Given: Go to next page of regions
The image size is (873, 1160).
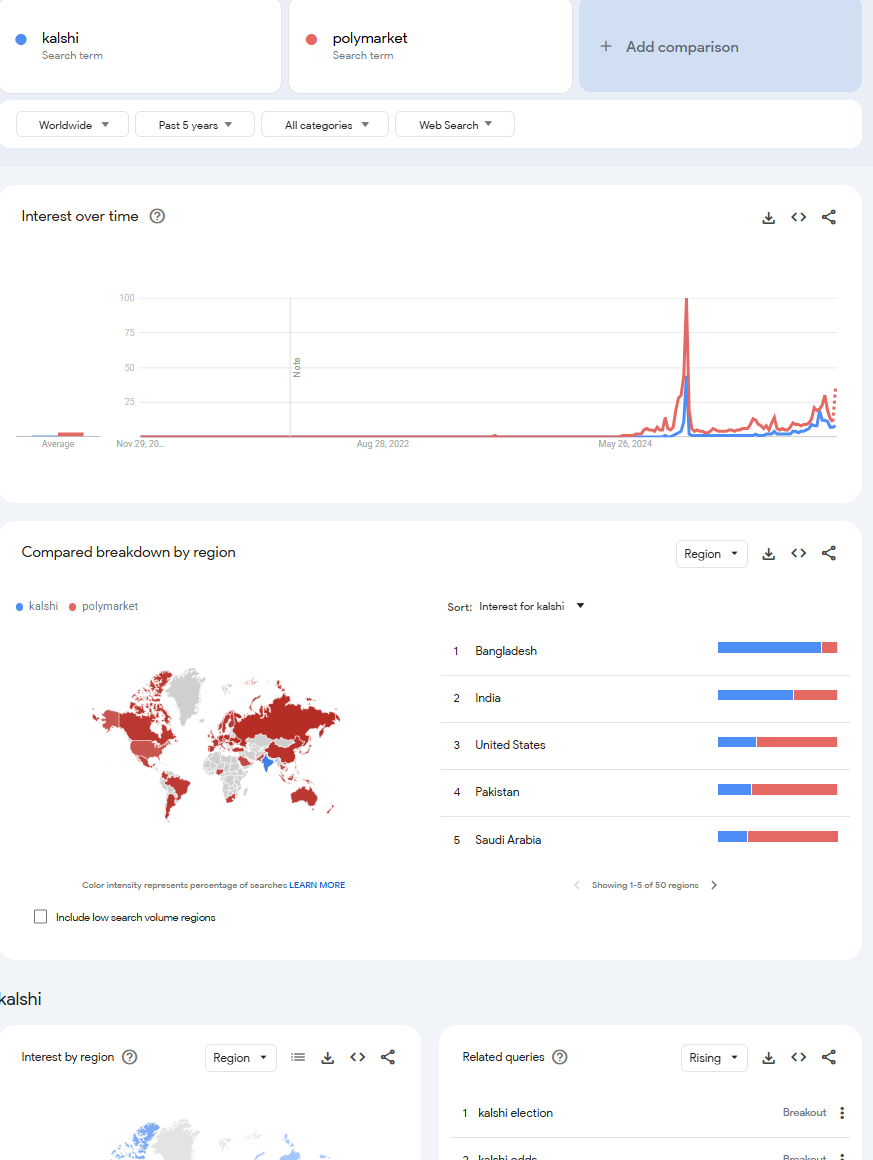Looking at the screenshot, I should click(714, 885).
